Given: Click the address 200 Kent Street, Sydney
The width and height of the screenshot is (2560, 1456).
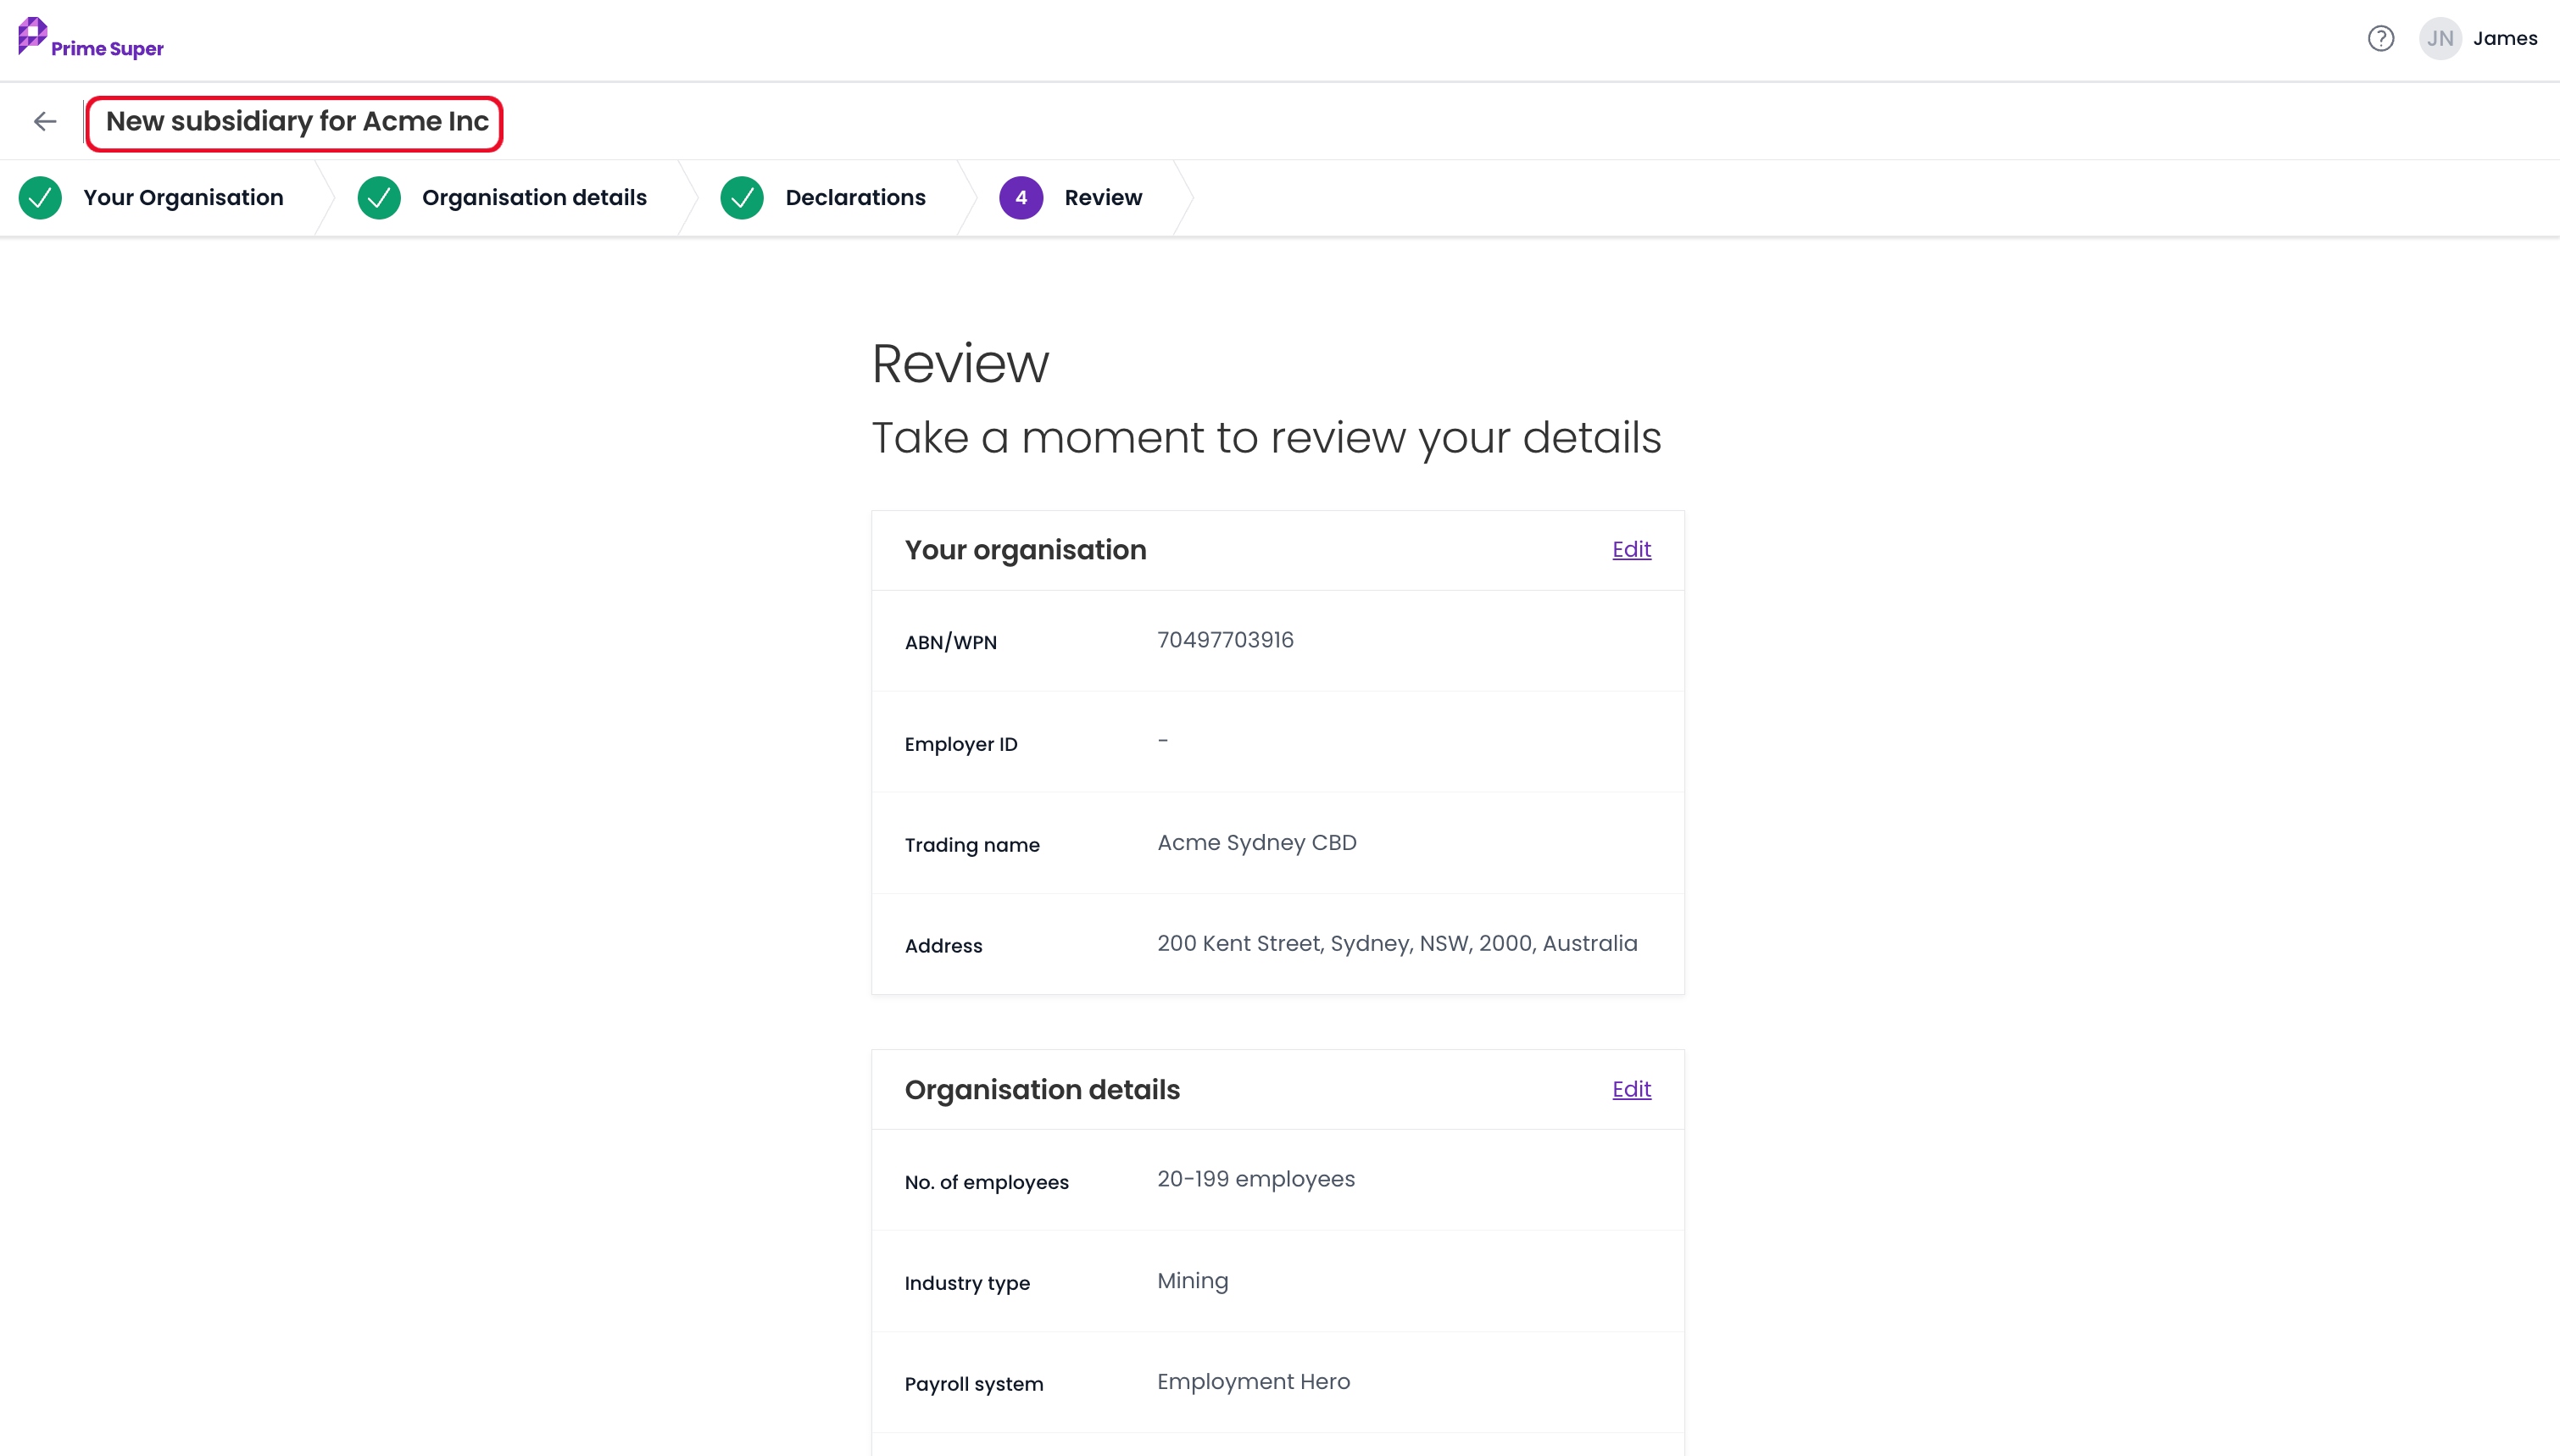Looking at the screenshot, I should (x=1397, y=944).
